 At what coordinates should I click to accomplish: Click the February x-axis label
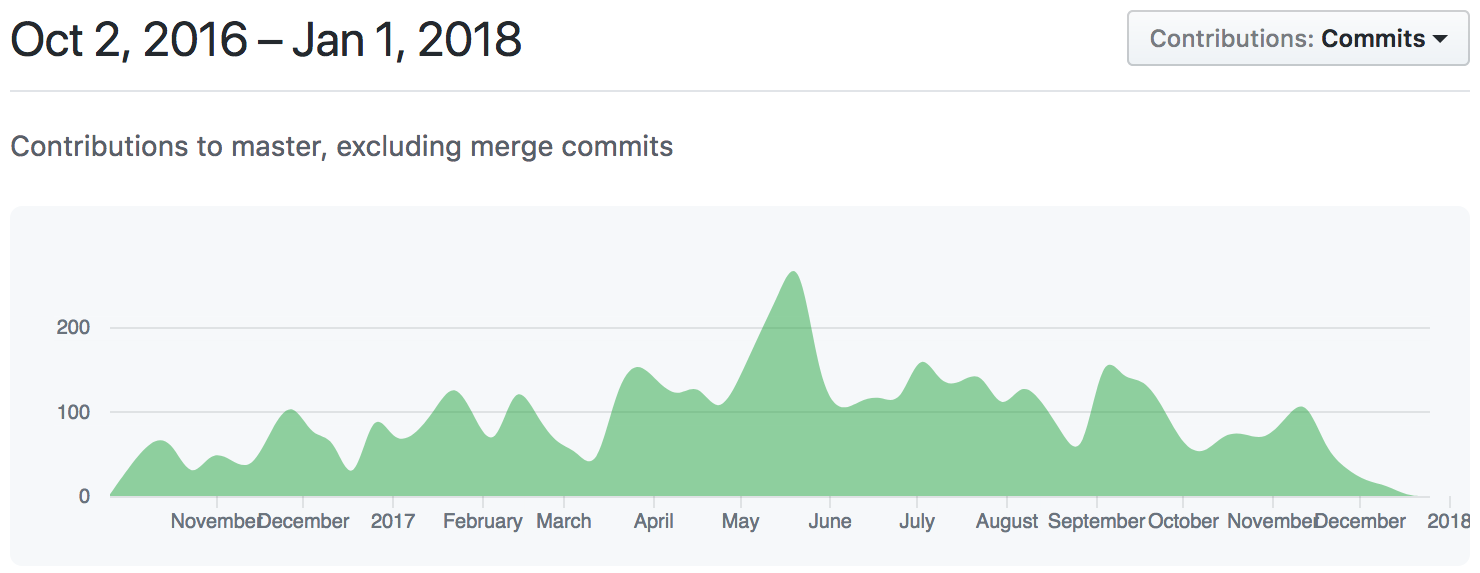pyautogui.click(x=483, y=521)
